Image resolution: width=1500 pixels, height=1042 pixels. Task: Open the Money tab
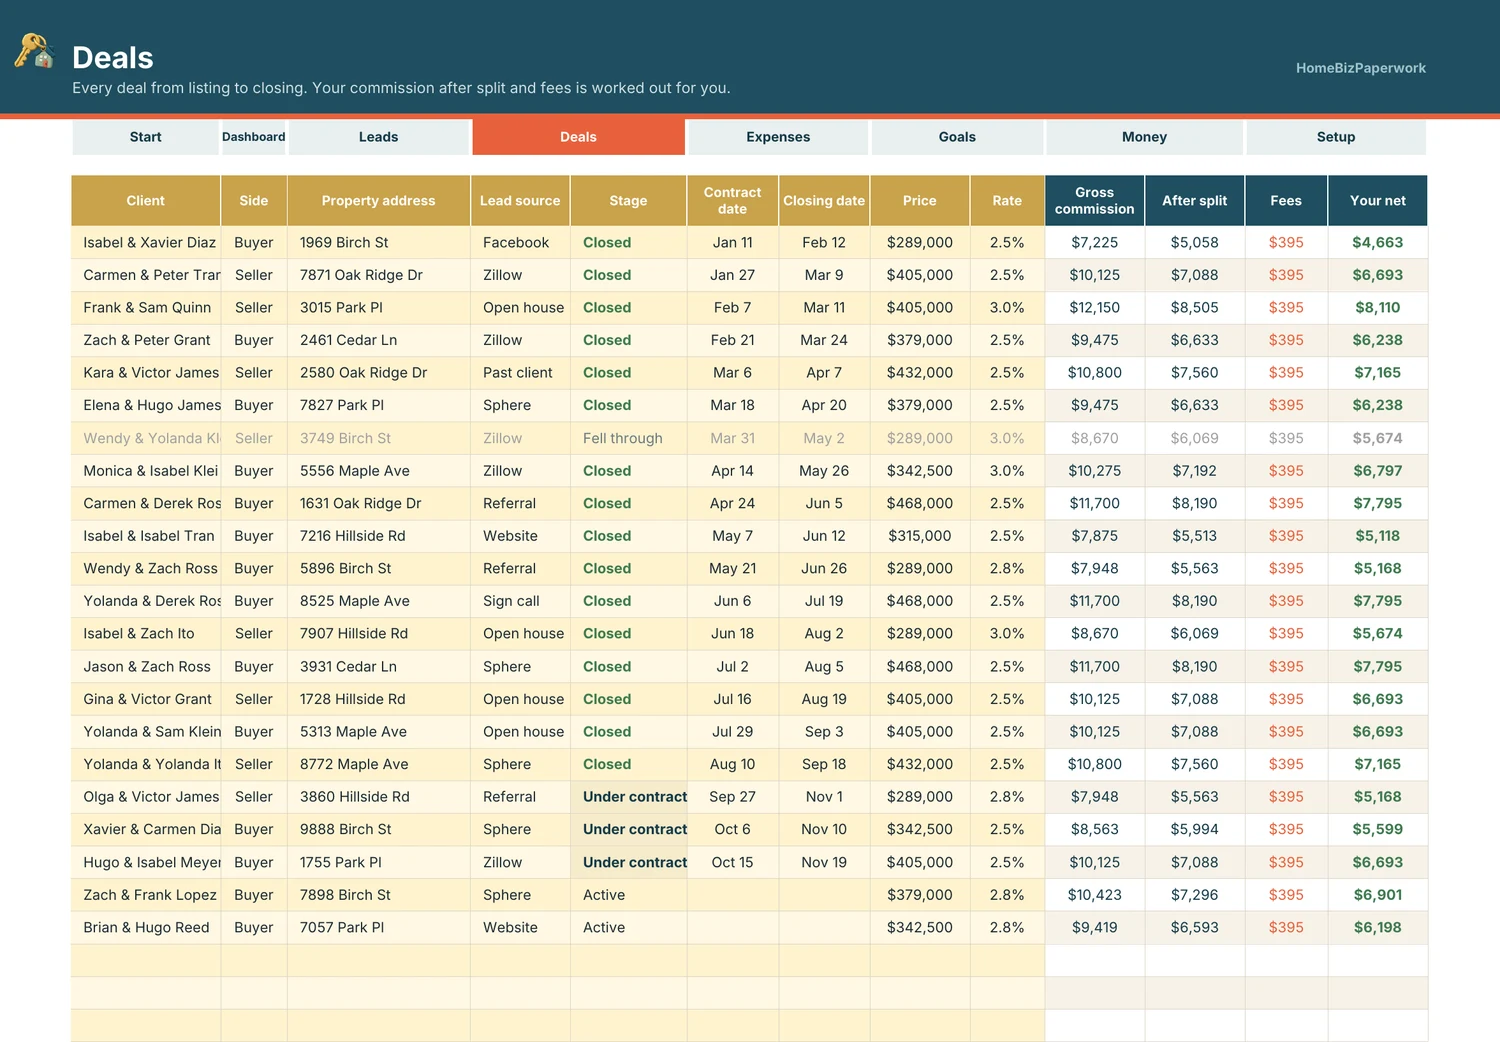coord(1144,137)
